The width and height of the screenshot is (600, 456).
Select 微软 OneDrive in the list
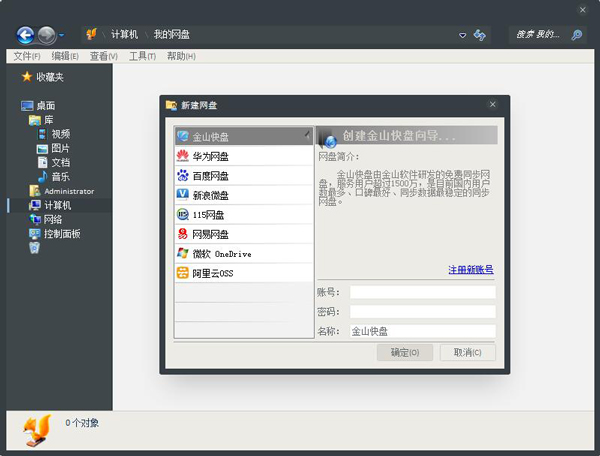pyautogui.click(x=243, y=254)
